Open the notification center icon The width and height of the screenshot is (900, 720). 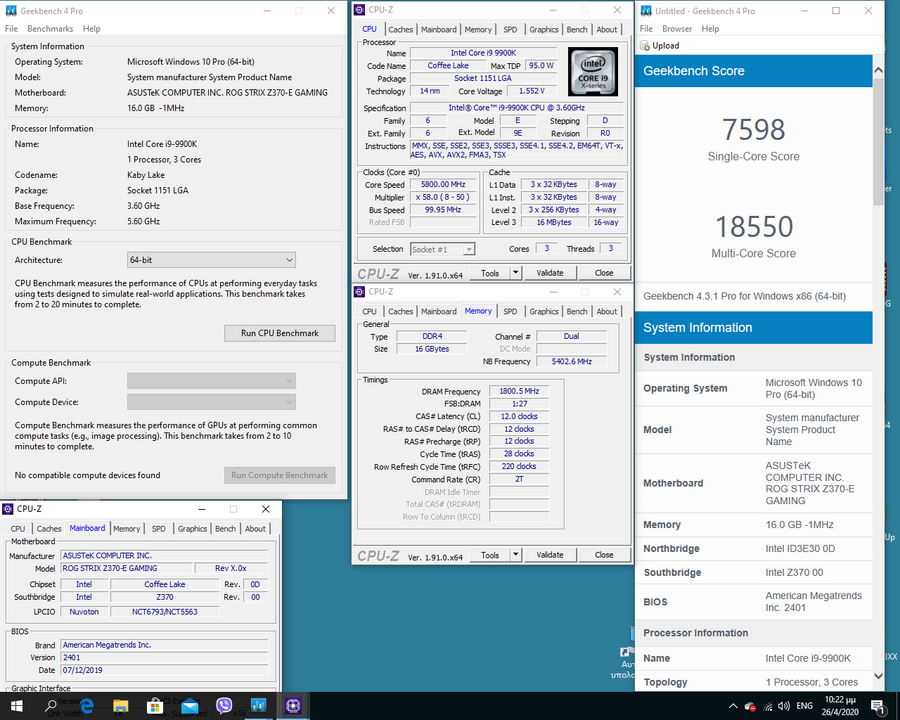click(878, 706)
